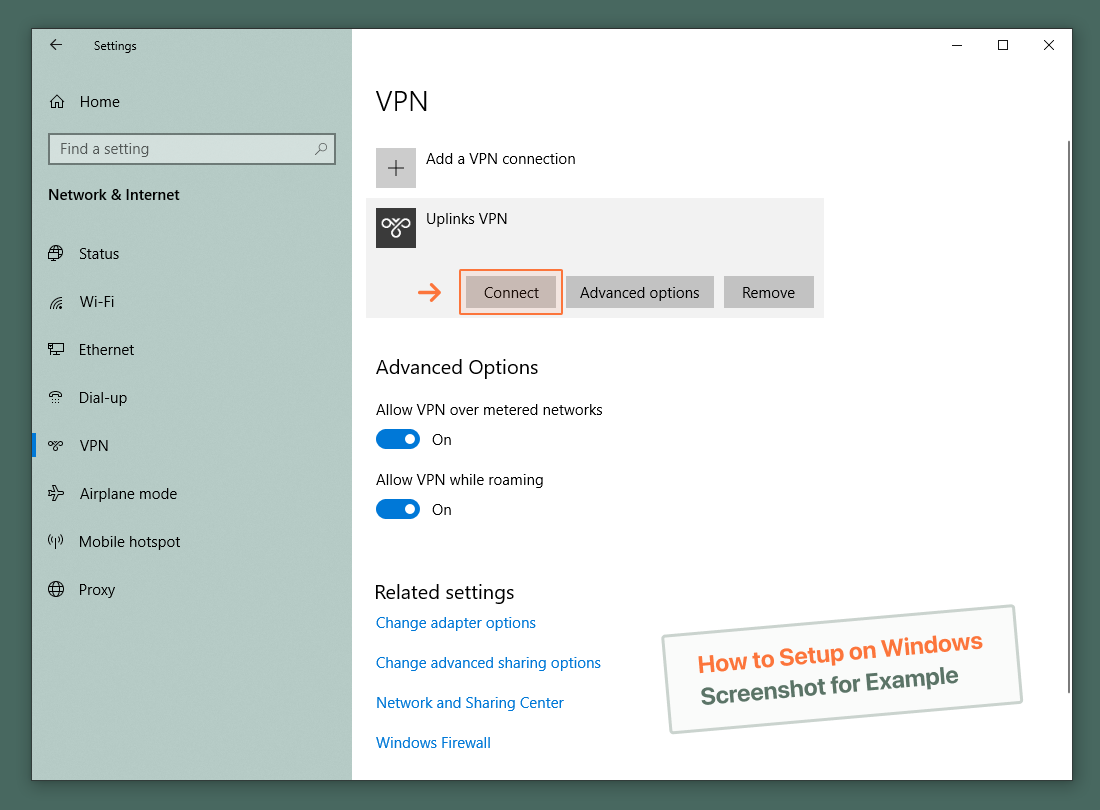The height and width of the screenshot is (810, 1100).
Task: Click the Mobile hotspot icon
Action: pos(55,541)
